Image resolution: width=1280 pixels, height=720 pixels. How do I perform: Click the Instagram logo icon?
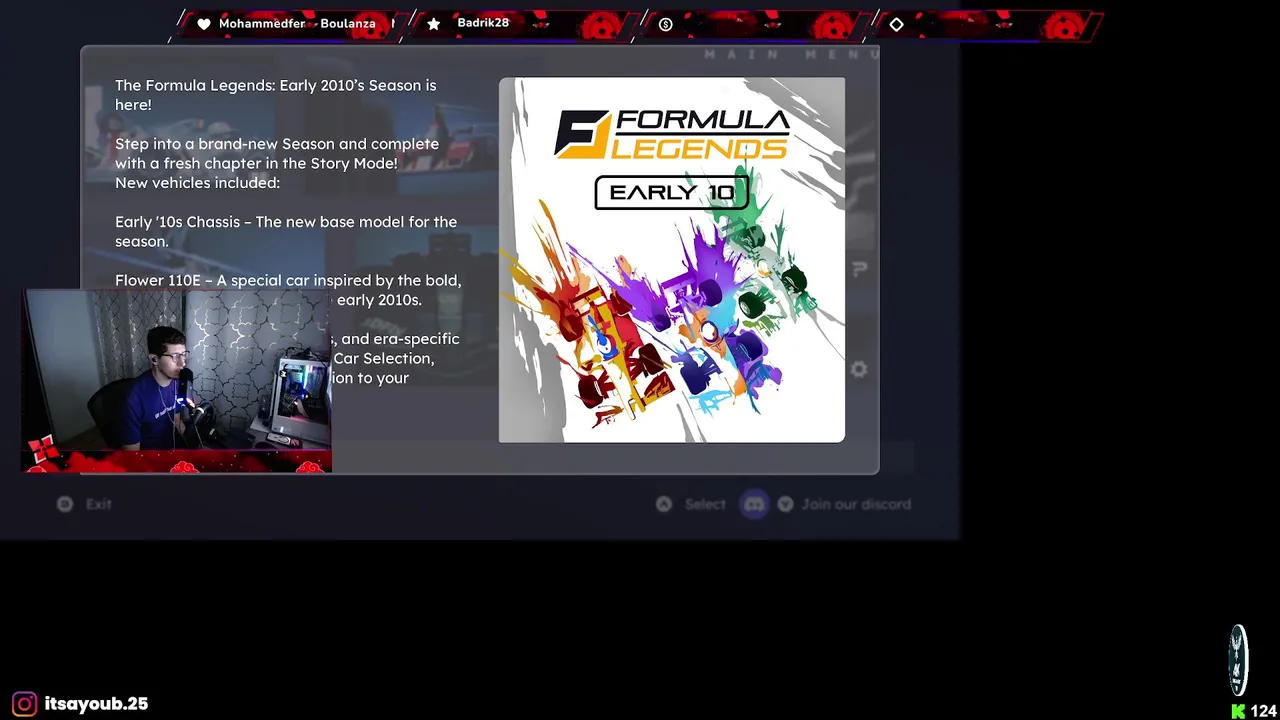(25, 704)
